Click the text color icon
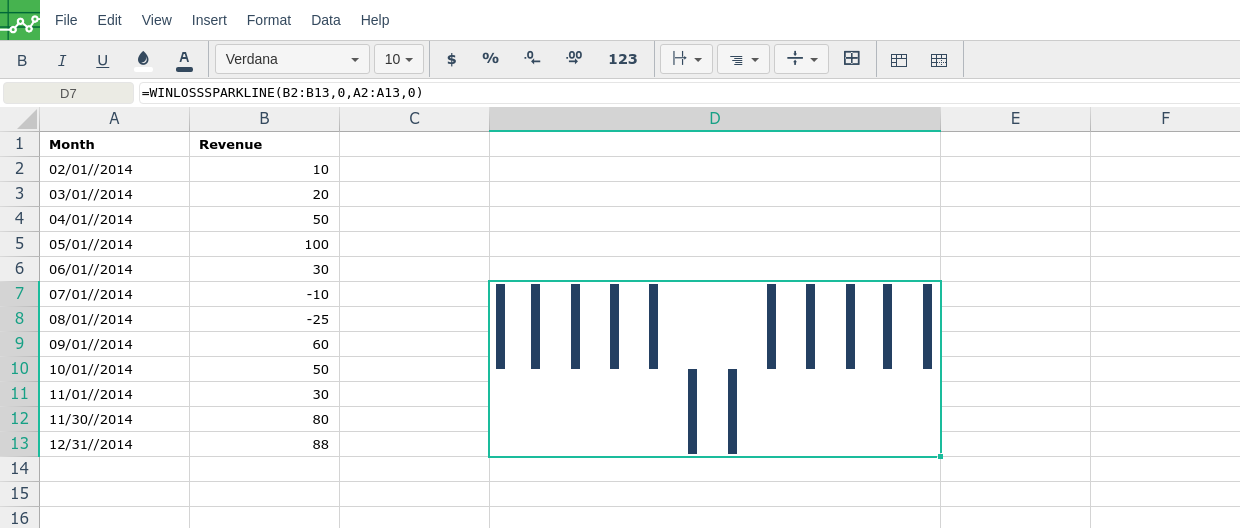 pyautogui.click(x=184, y=60)
